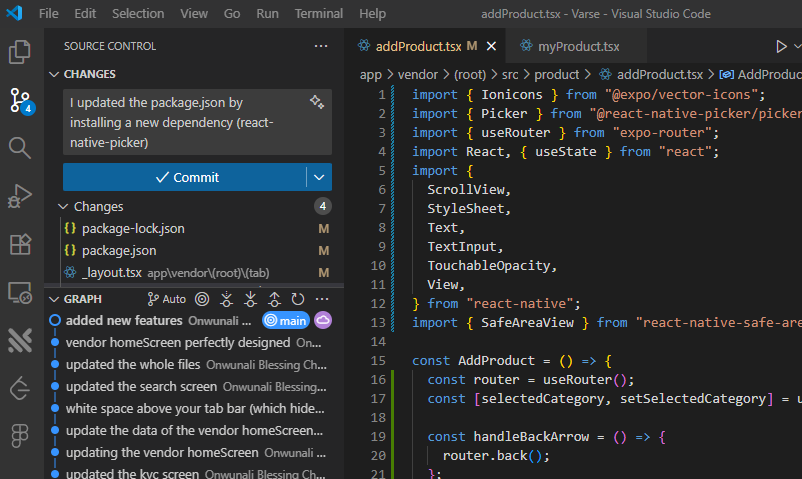Open package.json in changes list

click(x=197, y=251)
